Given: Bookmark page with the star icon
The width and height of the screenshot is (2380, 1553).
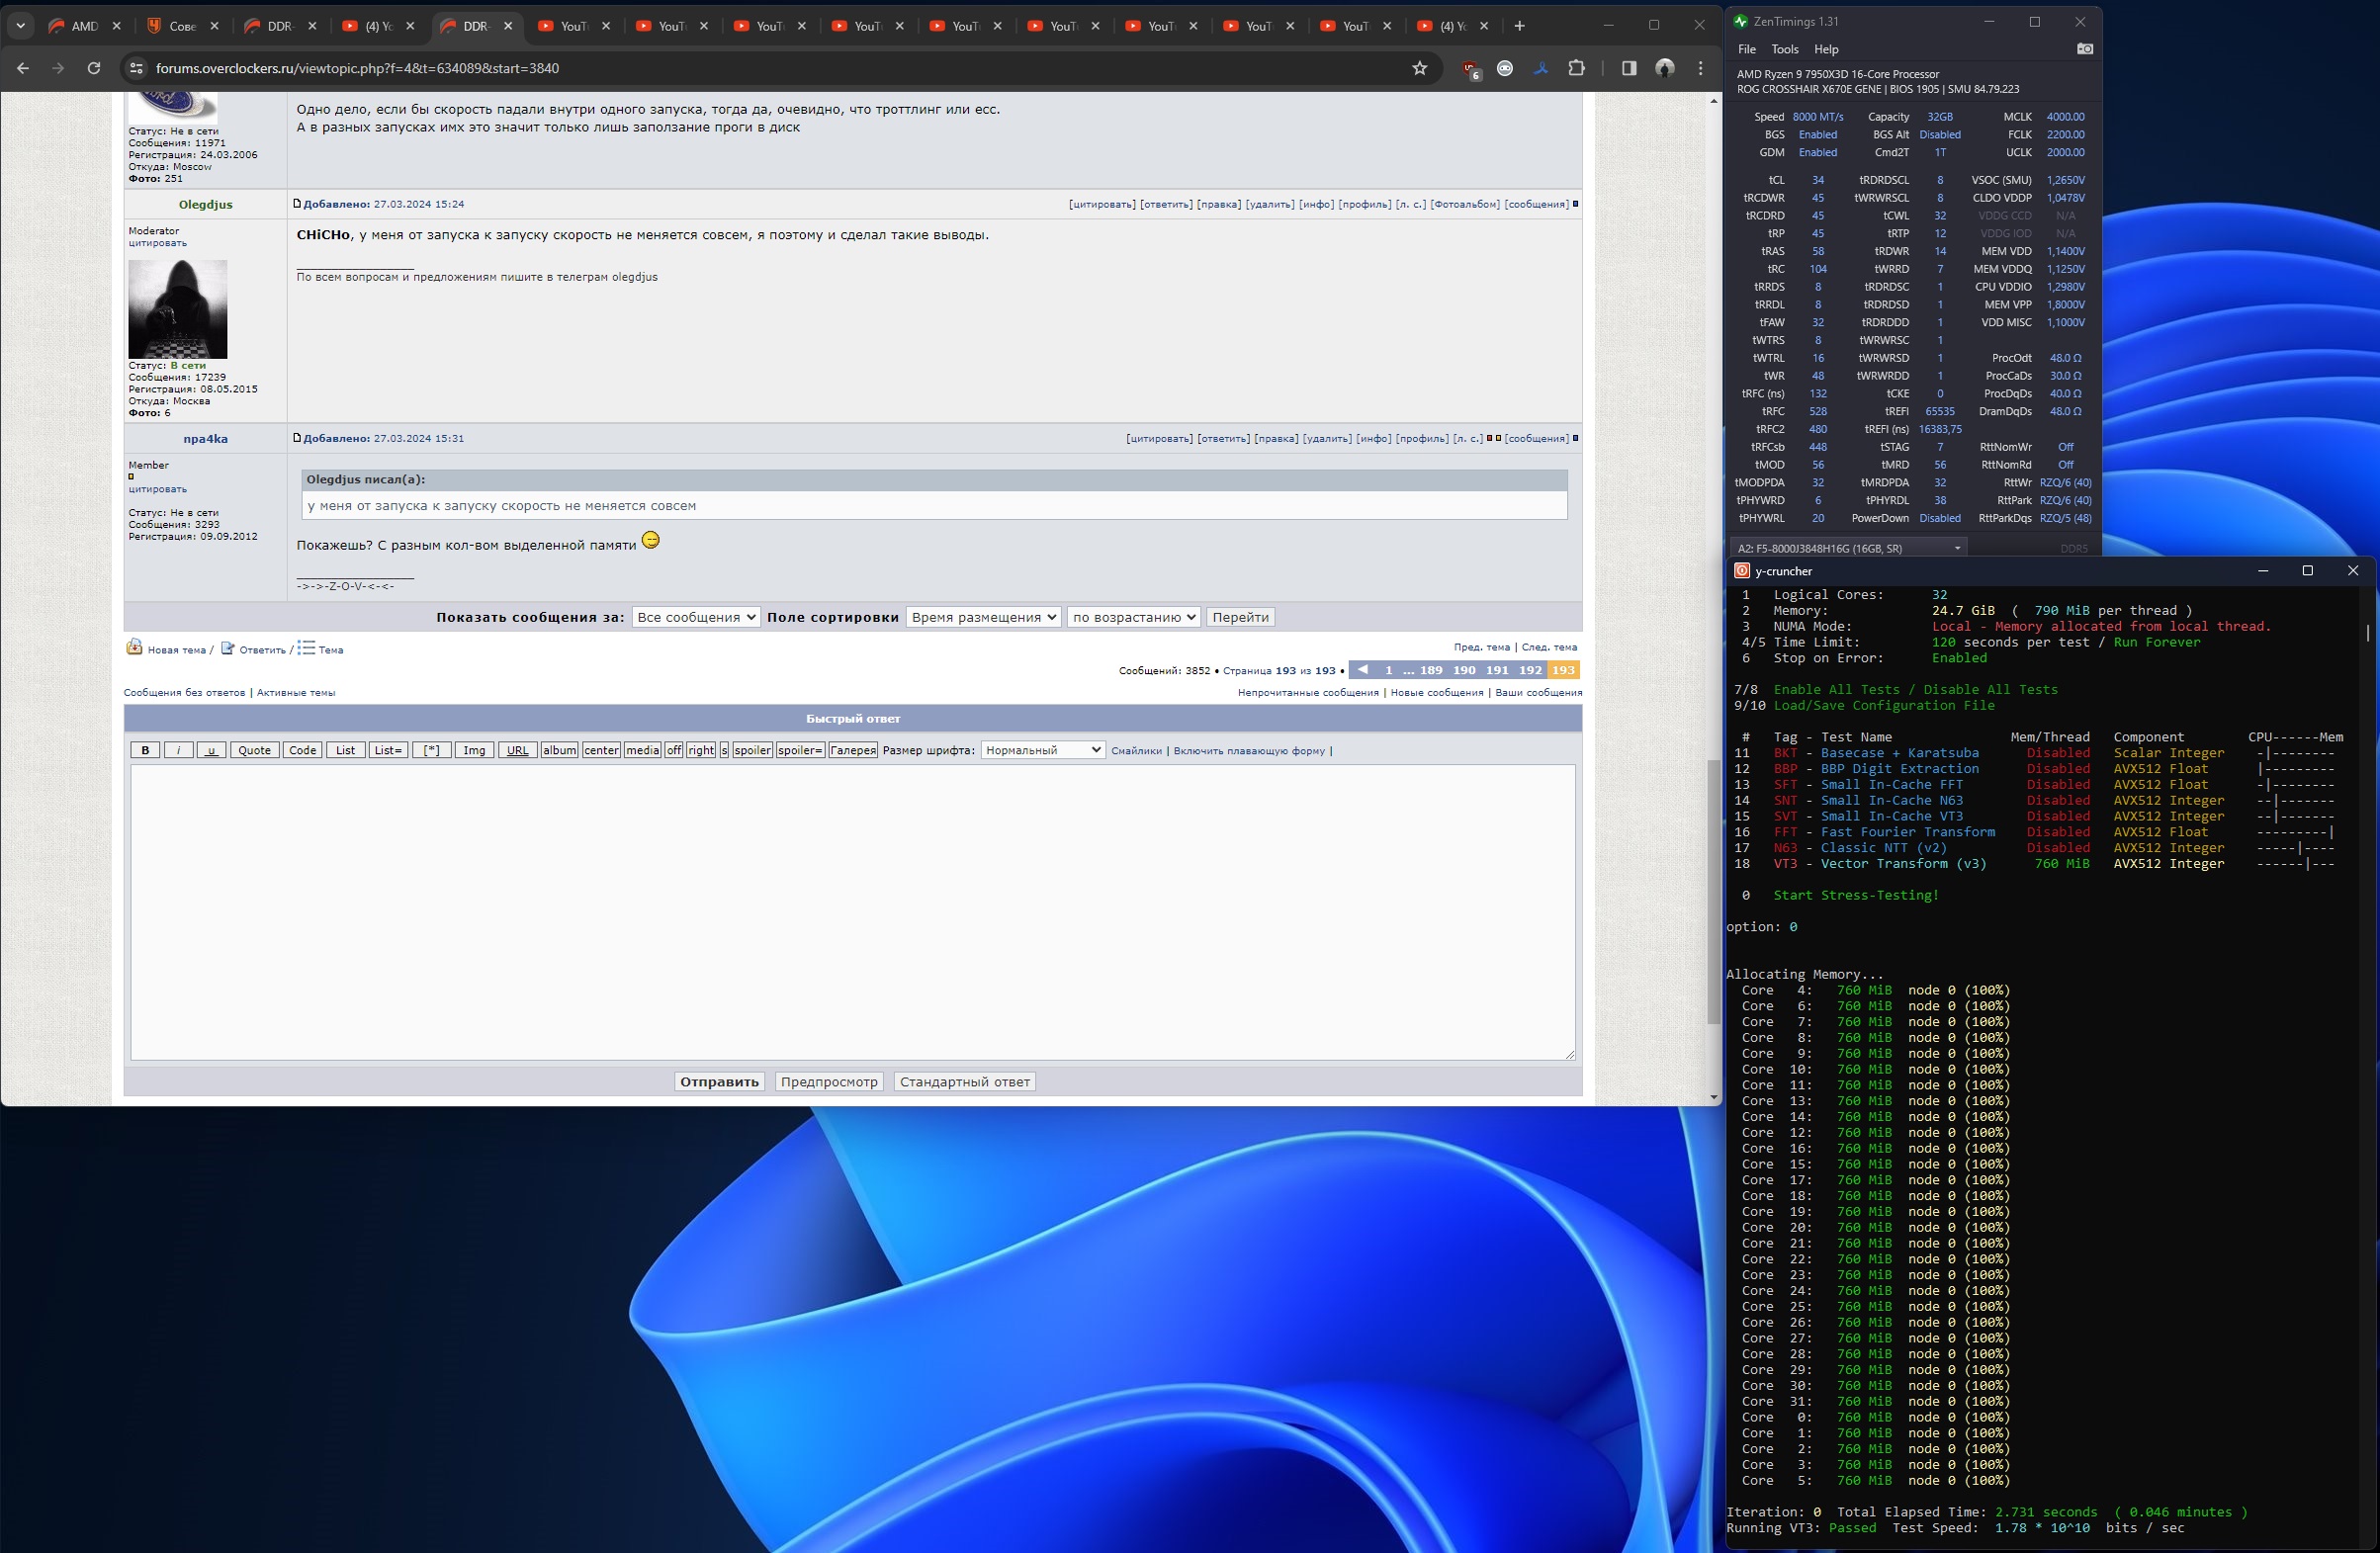Looking at the screenshot, I should click(x=1419, y=68).
